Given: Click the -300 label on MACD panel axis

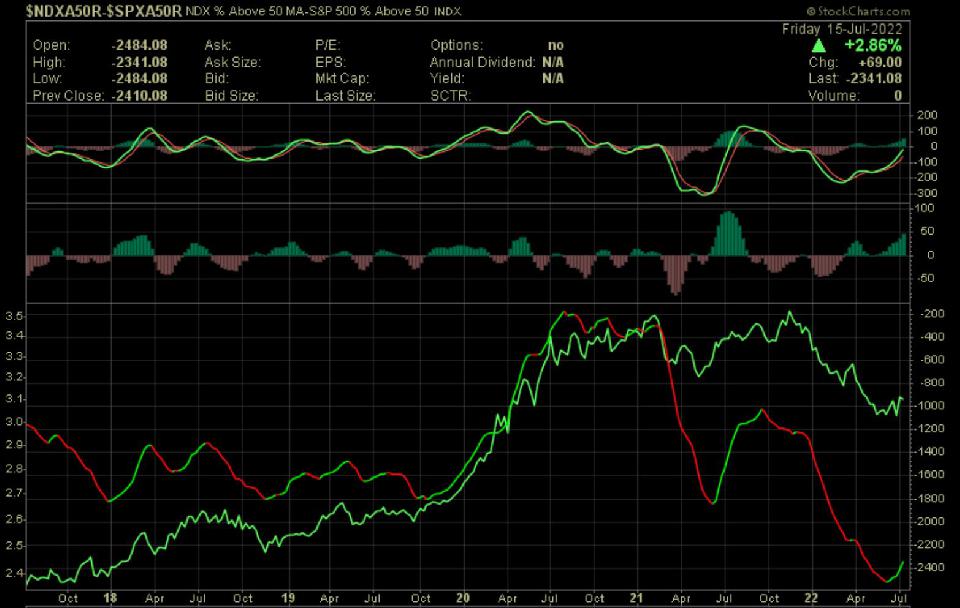Looking at the screenshot, I should [925, 193].
